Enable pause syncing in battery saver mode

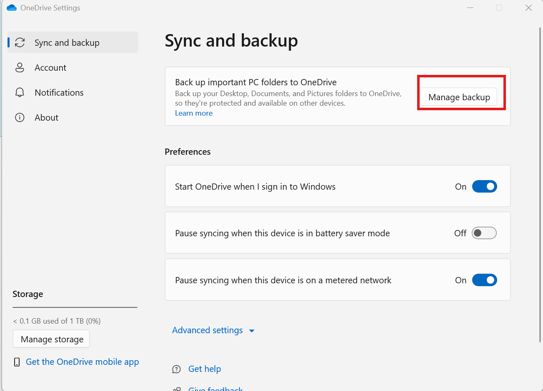484,233
